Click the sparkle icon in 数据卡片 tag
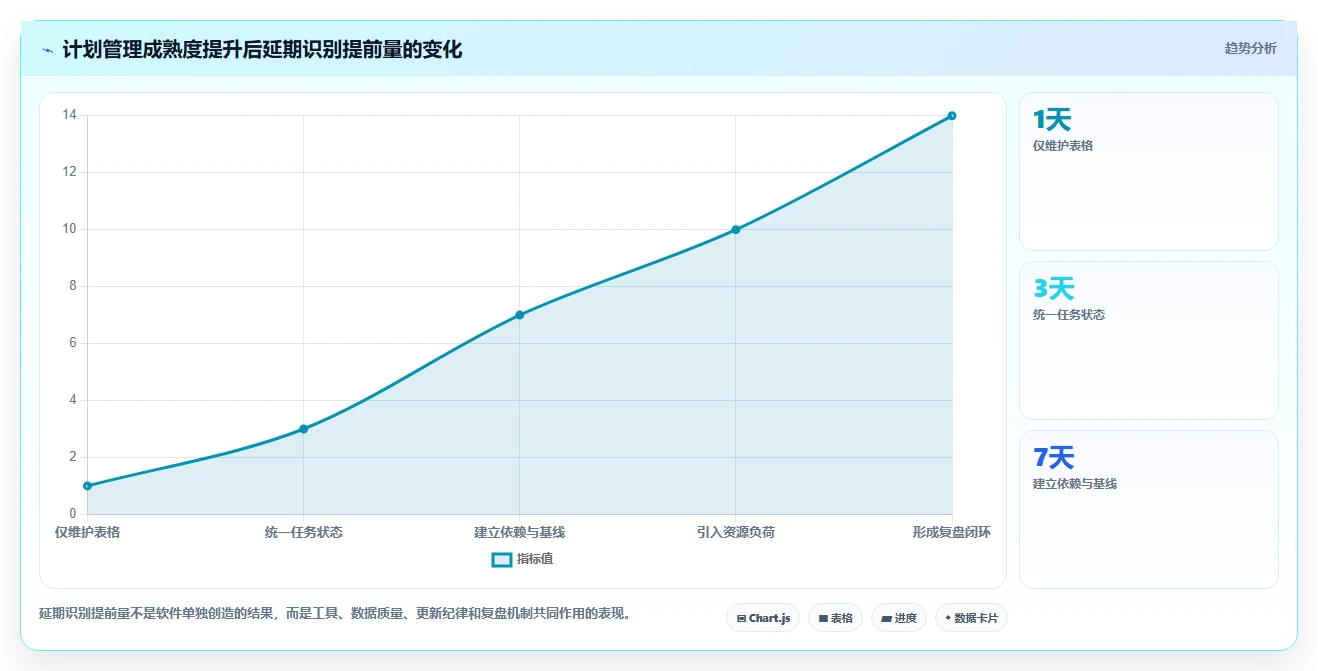 coord(948,618)
